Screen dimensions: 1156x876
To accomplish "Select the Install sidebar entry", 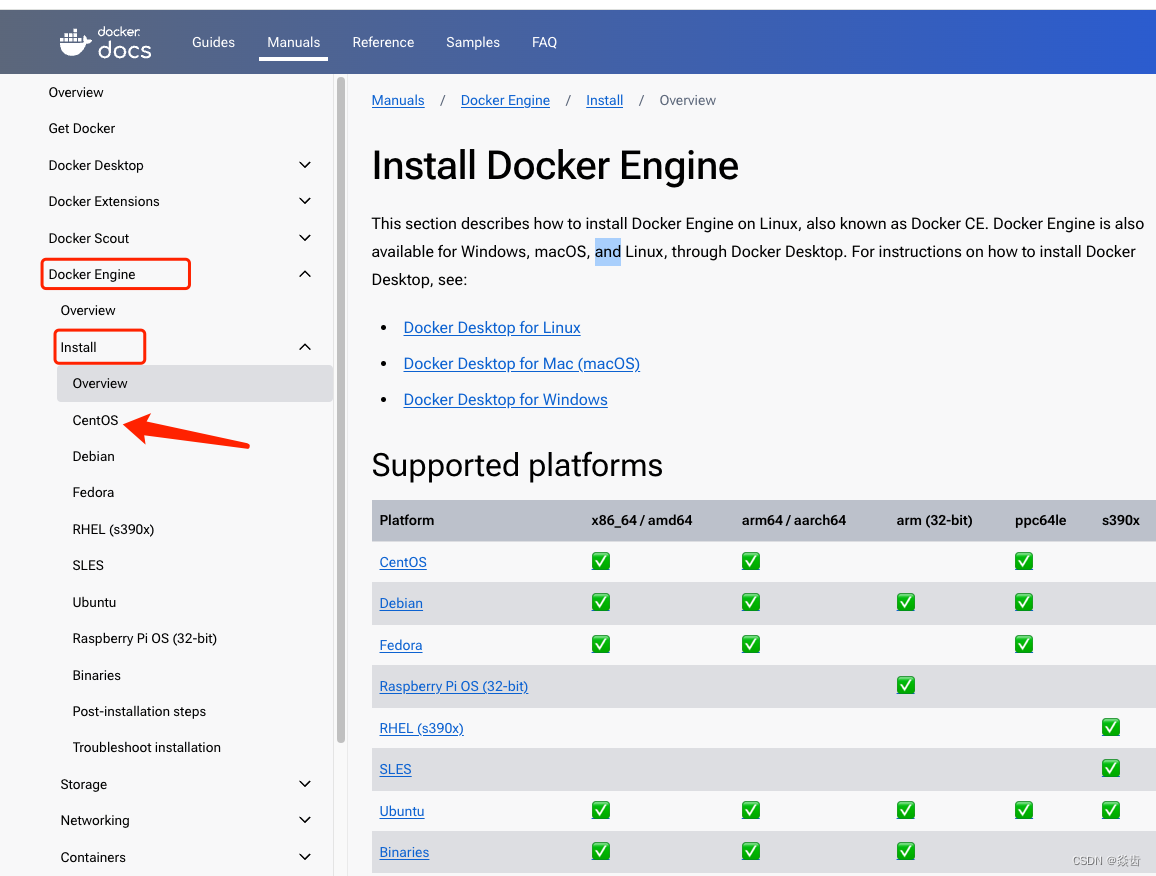I will click(78, 347).
